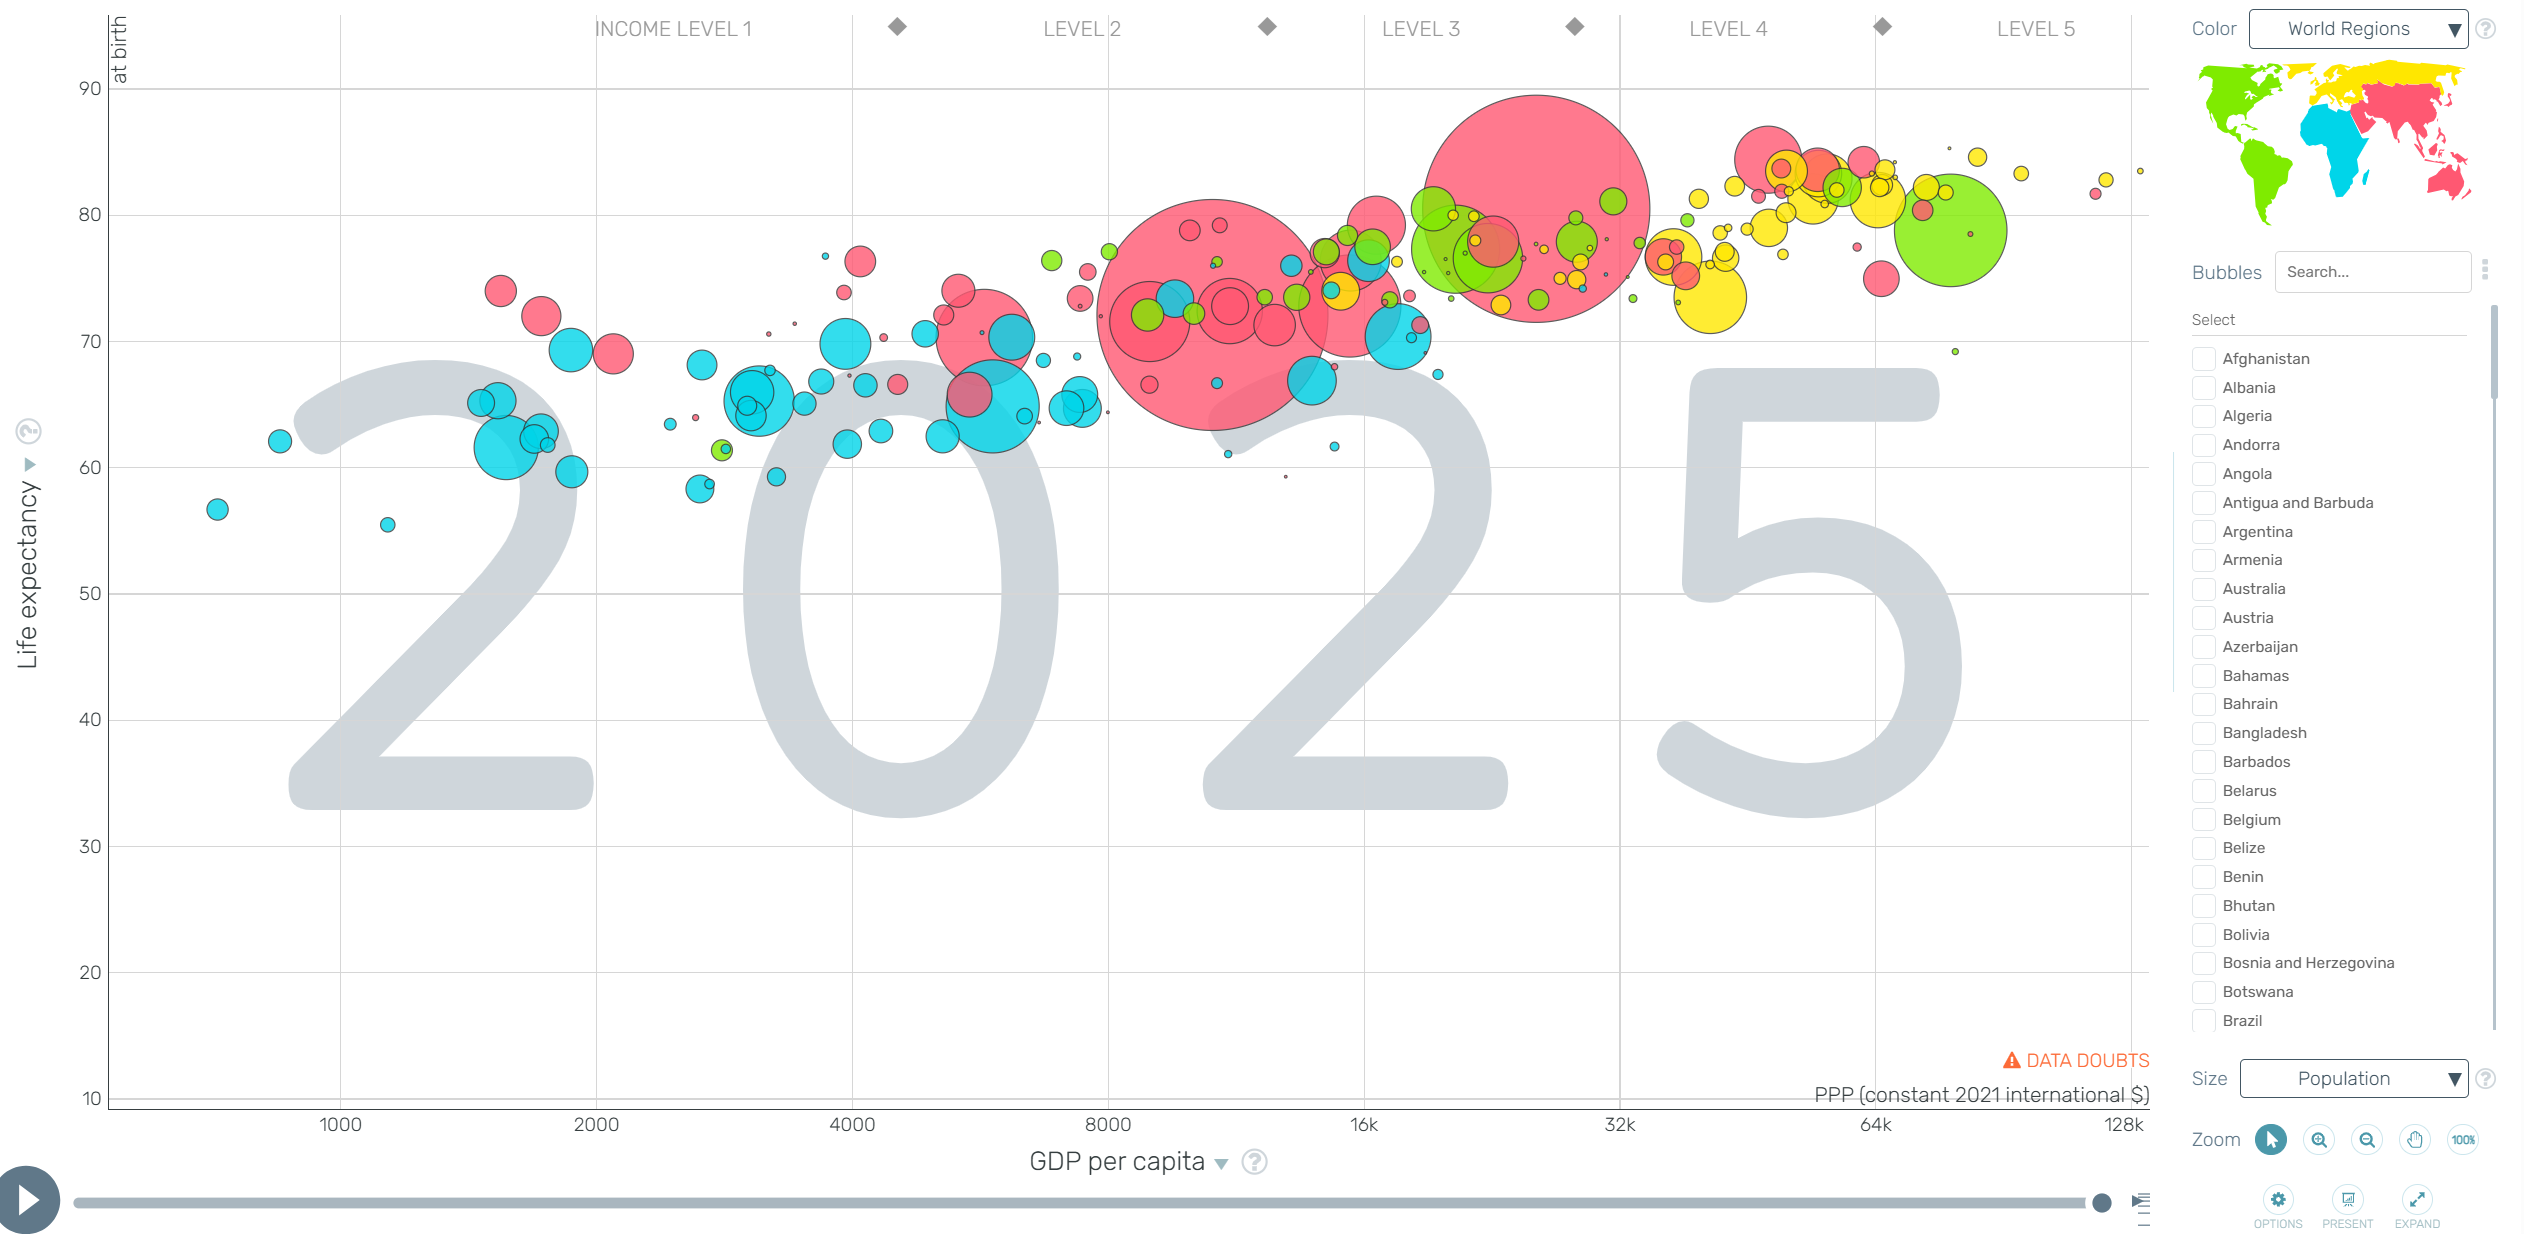Check the Bangladesh checkbox
The image size is (2524, 1234).
[x=2203, y=733]
